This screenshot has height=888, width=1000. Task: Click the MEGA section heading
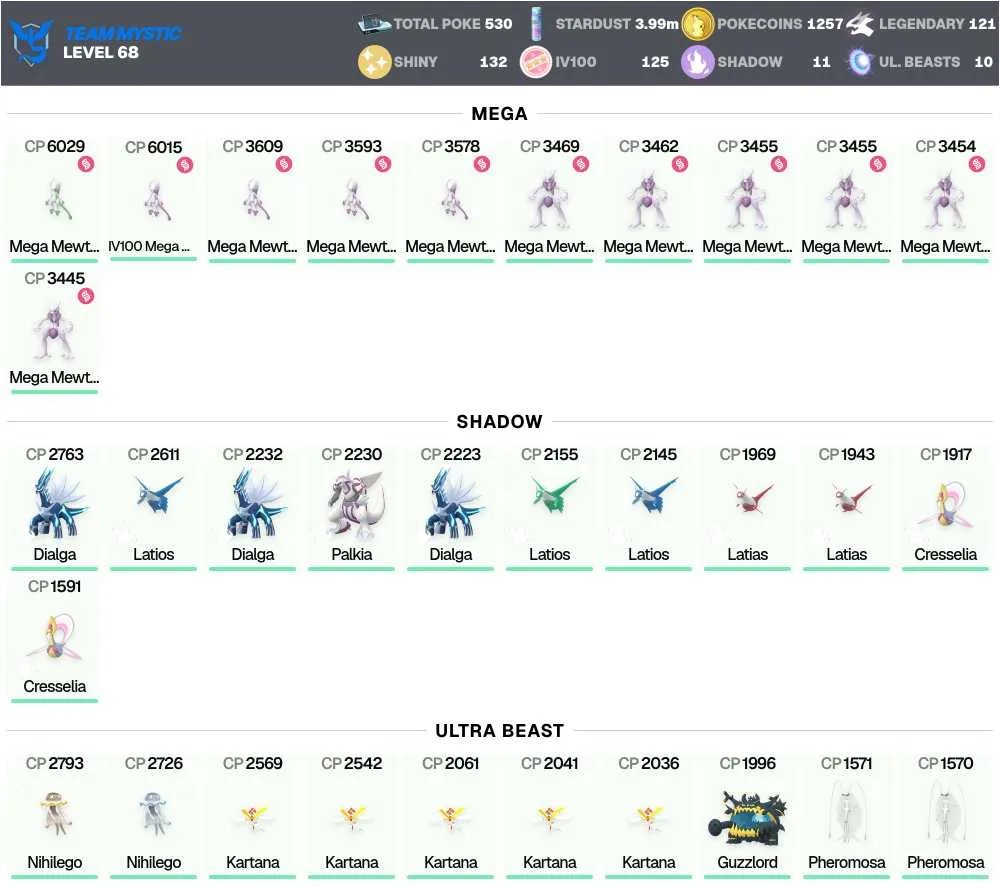500,114
